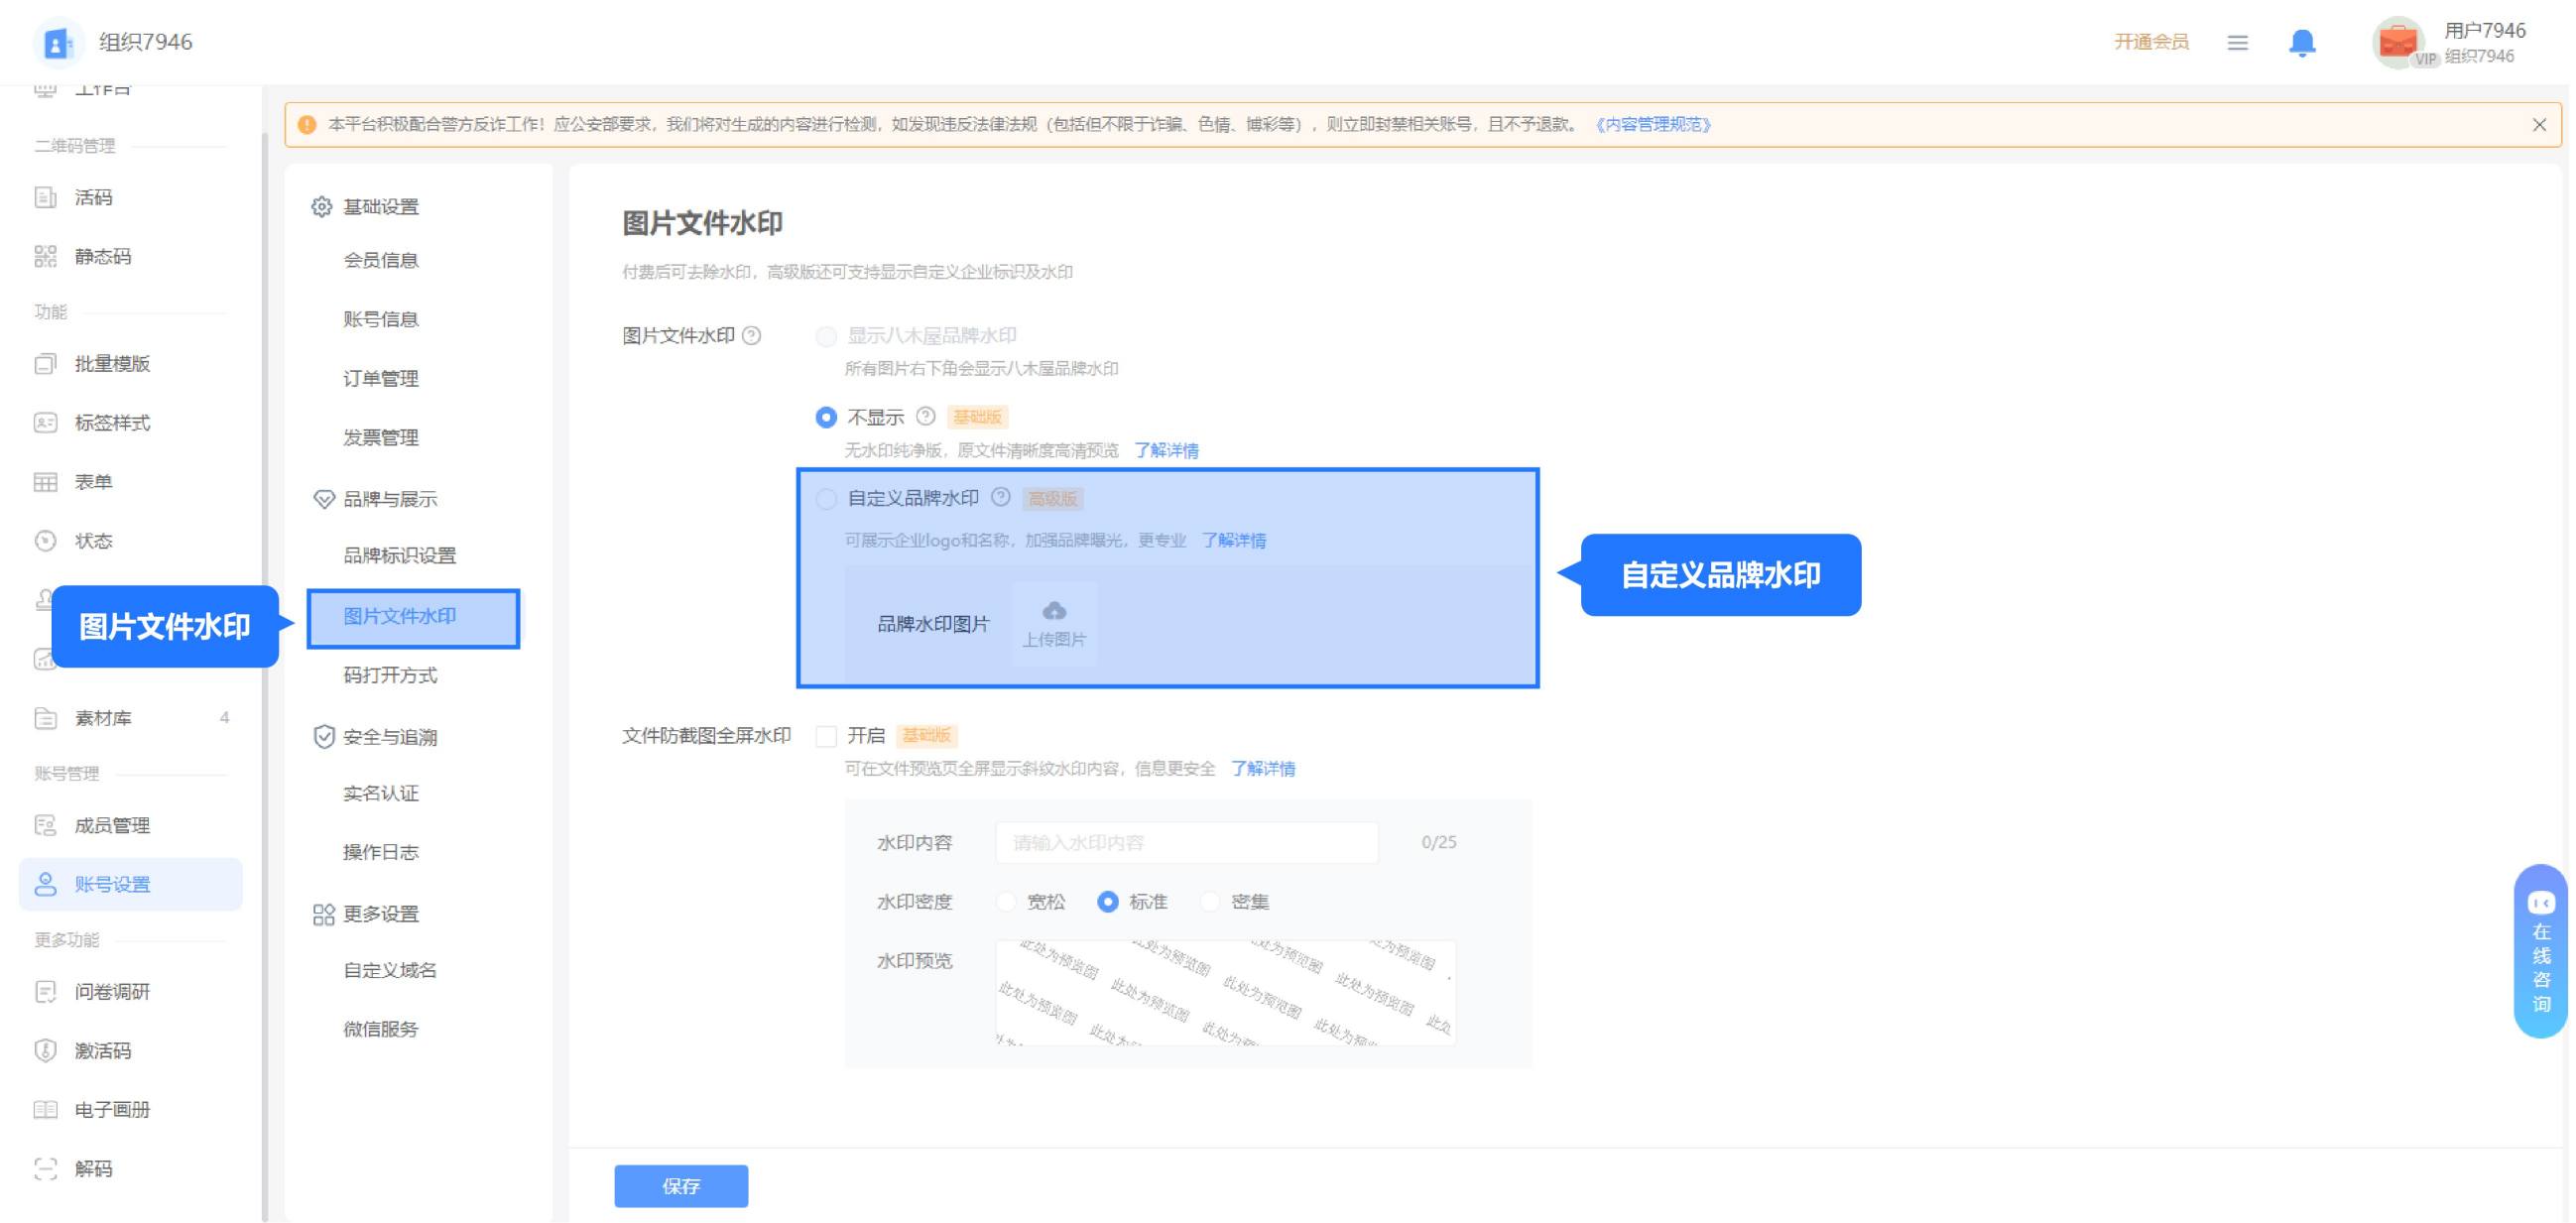2576x1223 pixels.
Task: Open the 在线咨询 floating chat widget
Action: [x=2540, y=950]
